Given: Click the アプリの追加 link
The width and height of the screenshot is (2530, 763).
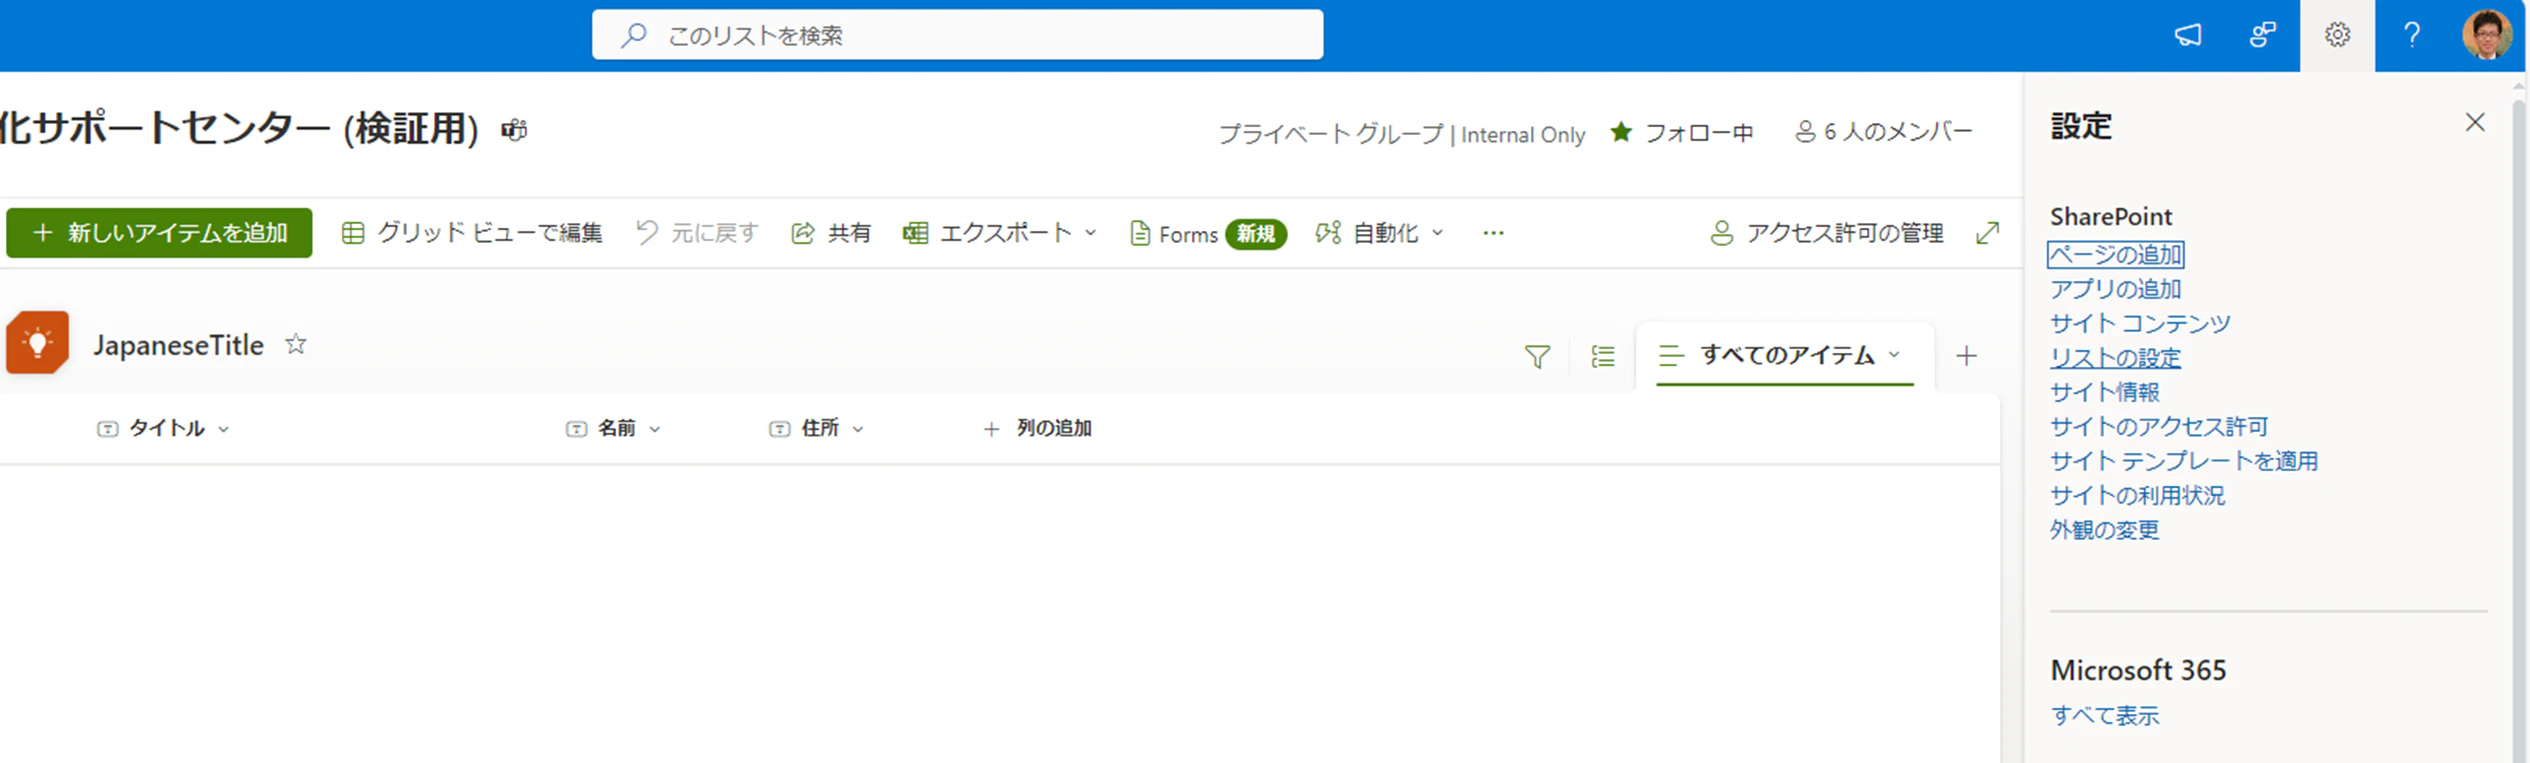Looking at the screenshot, I should coord(2115,289).
